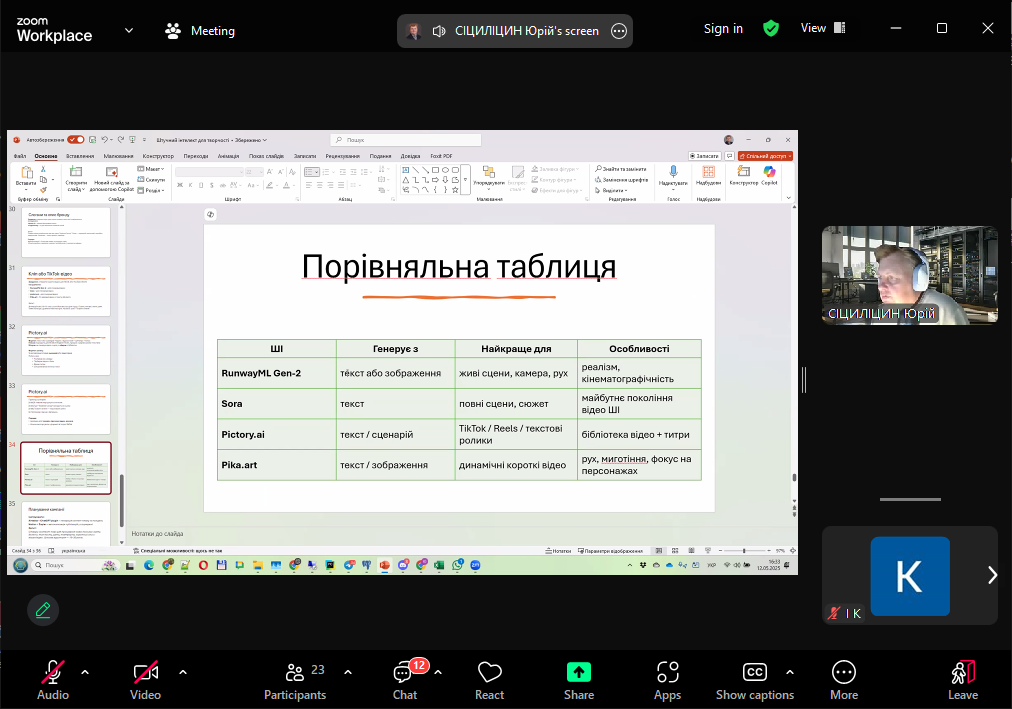Viewport: 1012px width, 709px height.
Task: Unmute microphone with the Audio icon
Action: point(52,672)
